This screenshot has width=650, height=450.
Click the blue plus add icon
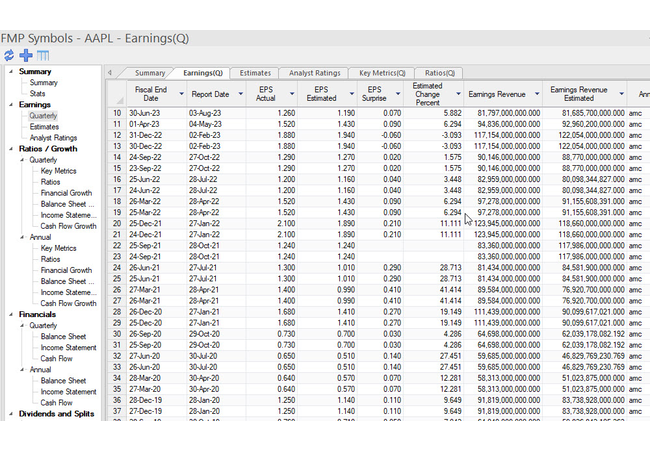coord(26,55)
